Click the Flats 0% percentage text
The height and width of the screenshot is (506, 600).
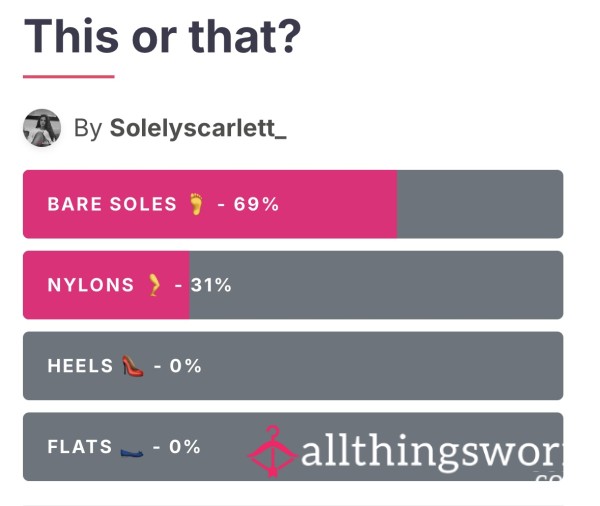(185, 447)
